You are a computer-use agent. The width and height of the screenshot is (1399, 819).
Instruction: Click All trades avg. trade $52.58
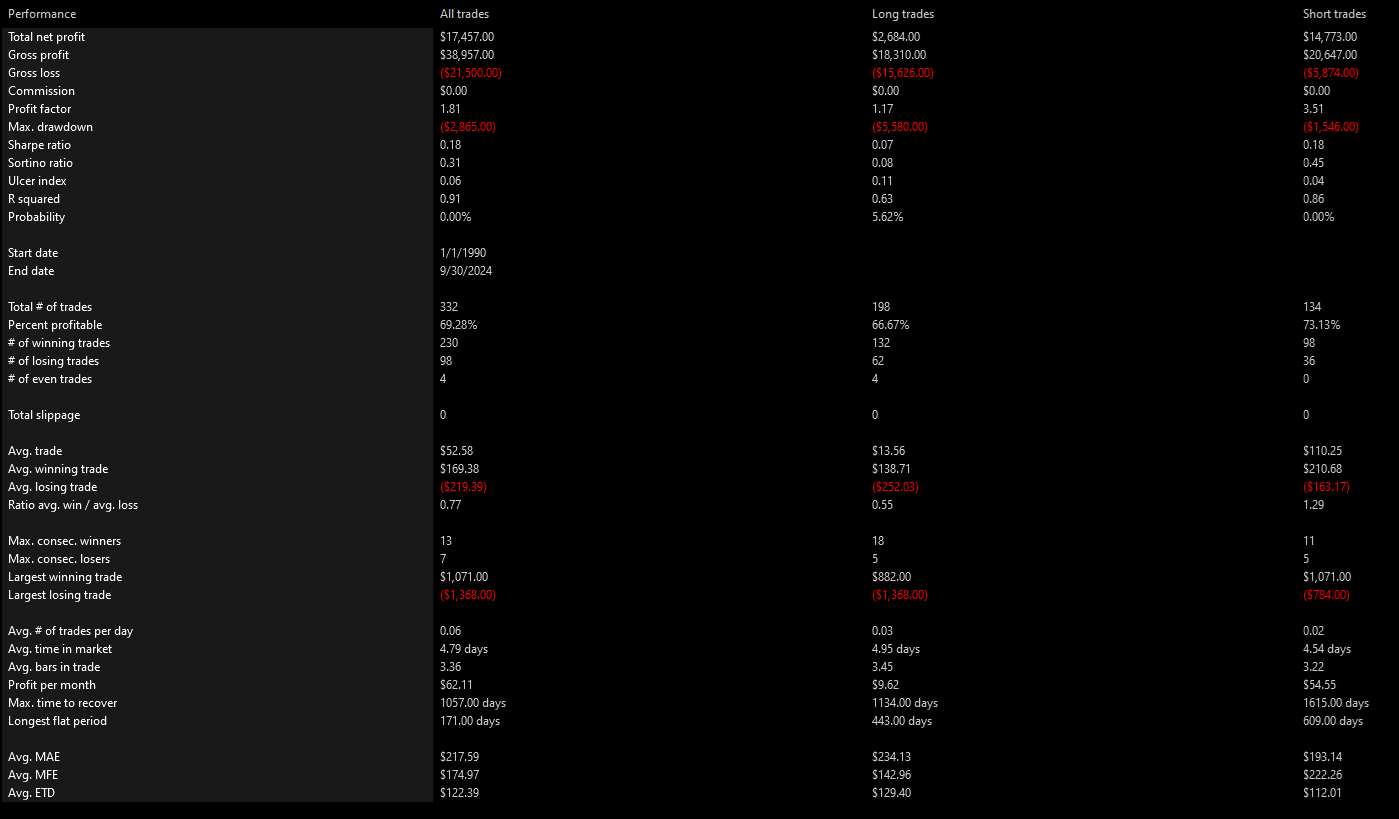click(x=456, y=451)
